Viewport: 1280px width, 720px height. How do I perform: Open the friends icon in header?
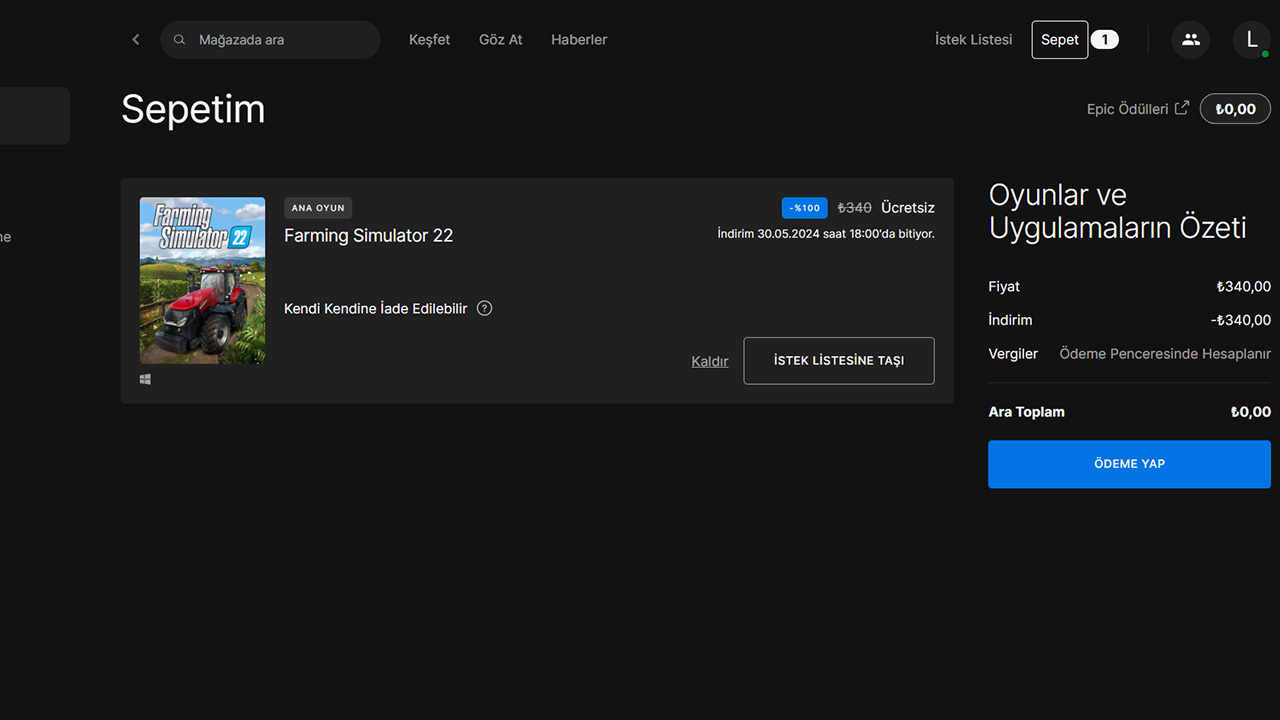point(1190,40)
